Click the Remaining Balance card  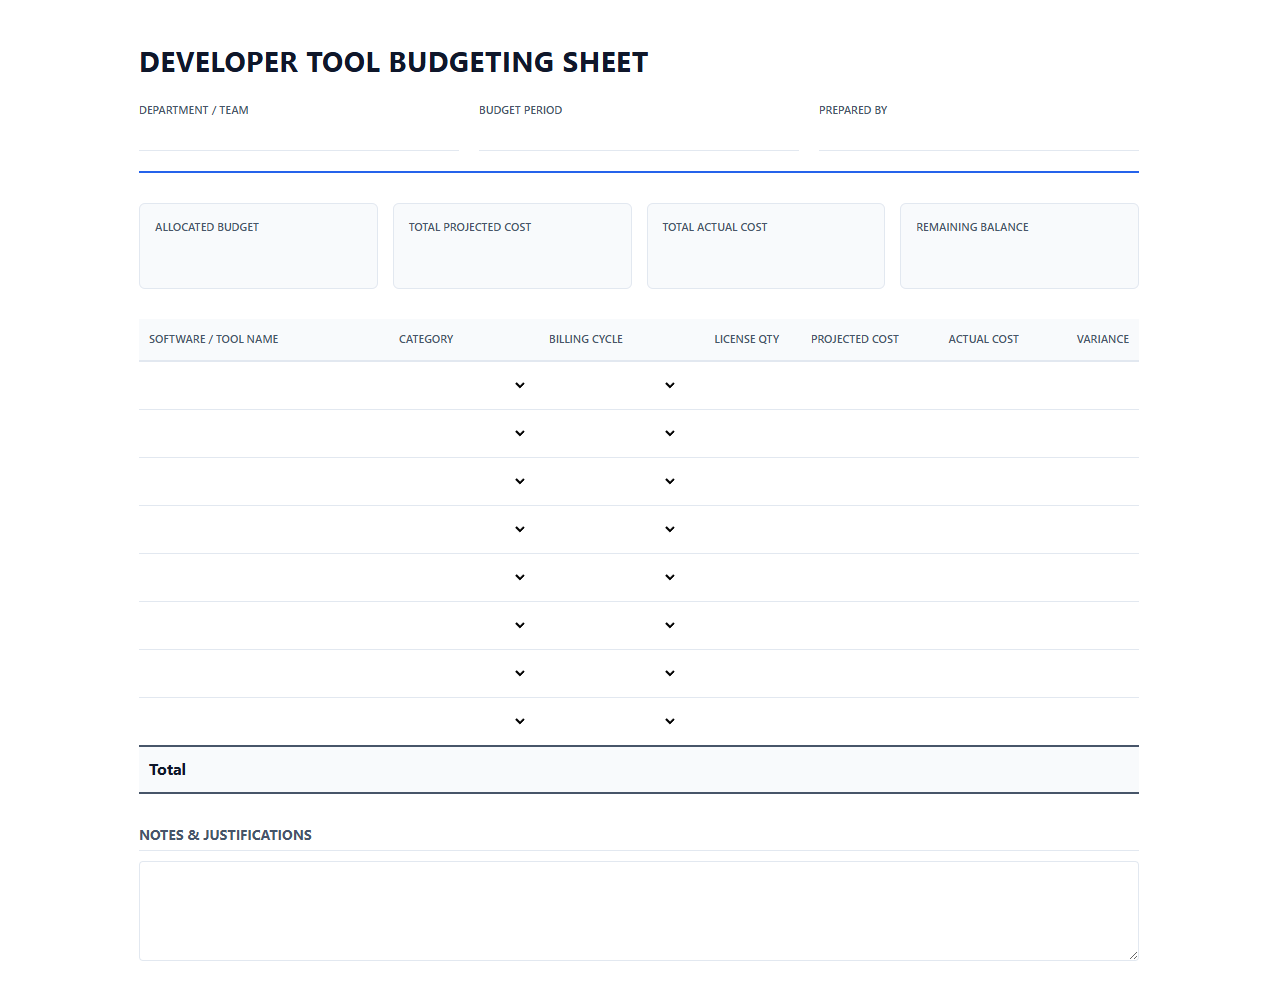click(1019, 246)
